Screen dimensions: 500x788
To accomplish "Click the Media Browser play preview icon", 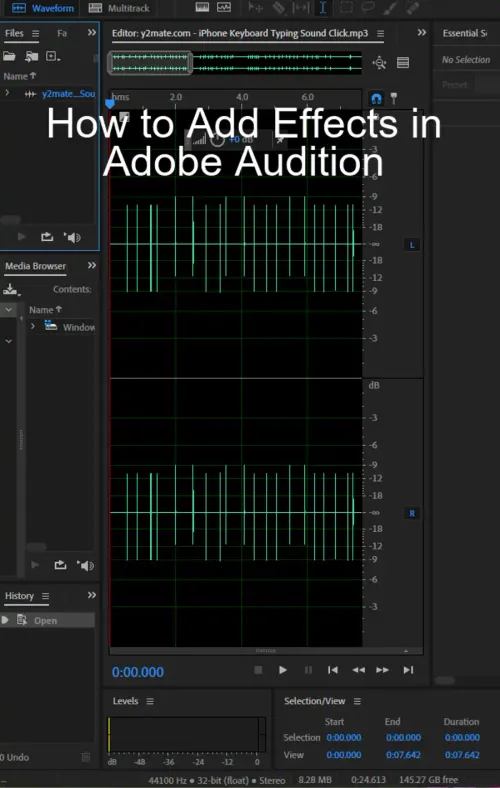I will pos(35,565).
